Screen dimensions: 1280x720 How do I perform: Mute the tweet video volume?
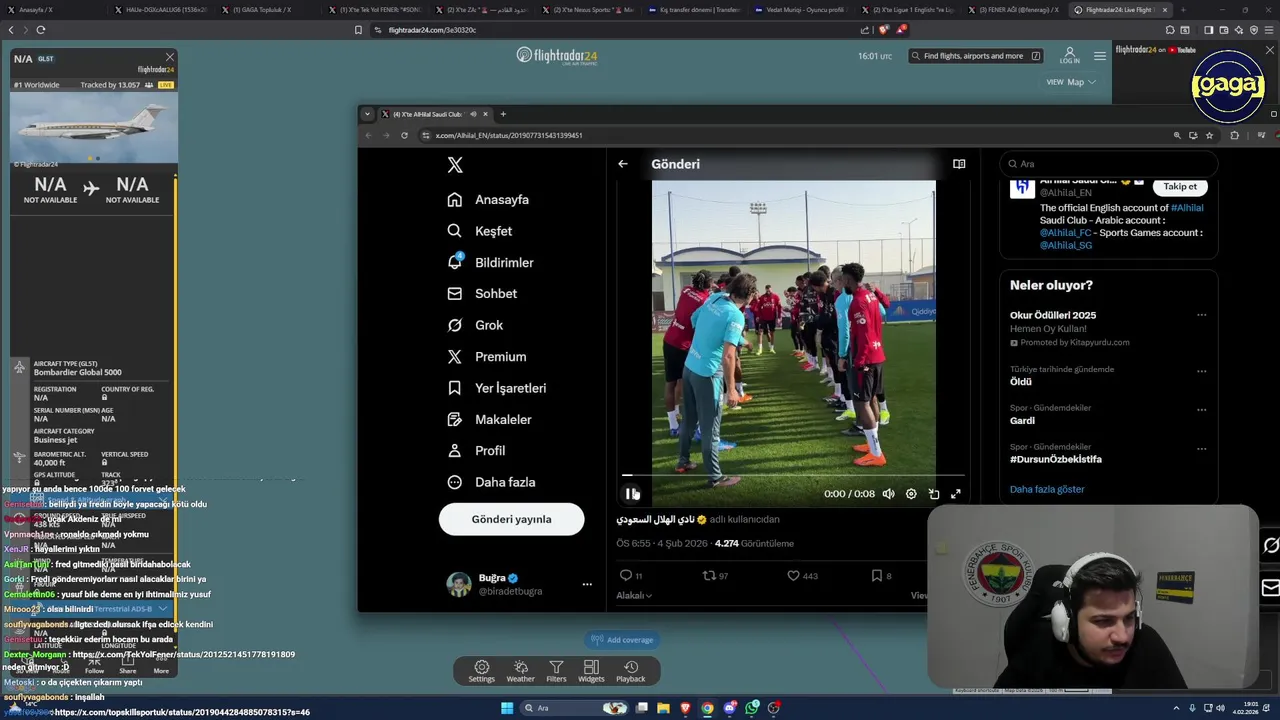pyautogui.click(x=888, y=494)
